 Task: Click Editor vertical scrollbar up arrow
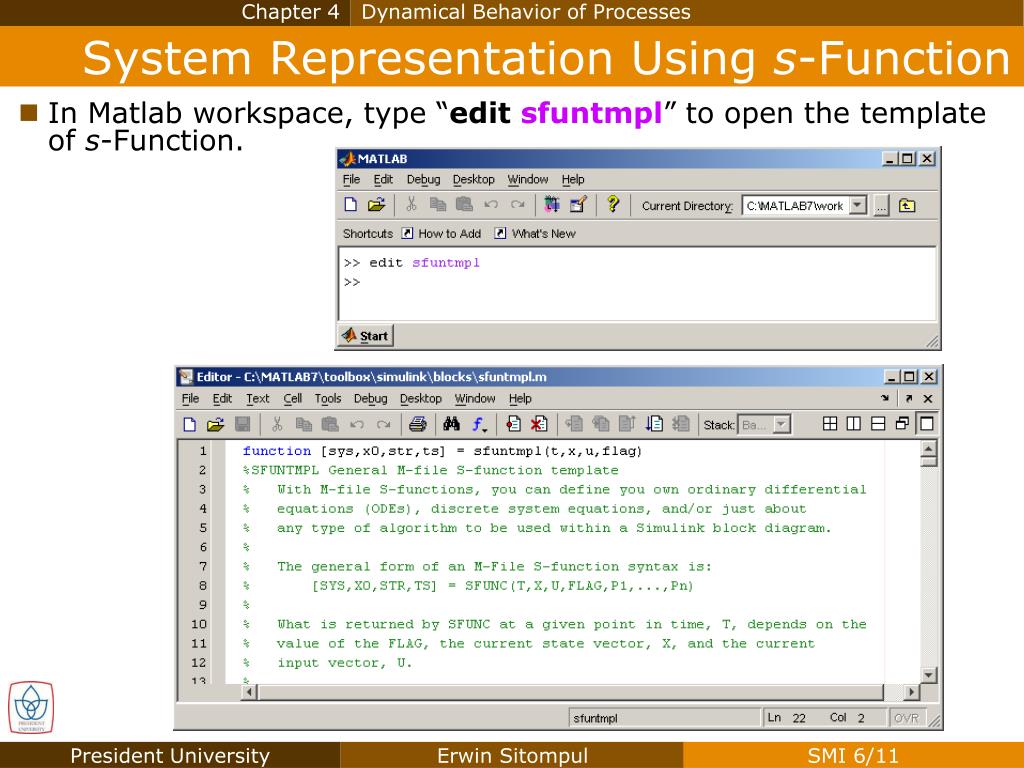coord(929,448)
